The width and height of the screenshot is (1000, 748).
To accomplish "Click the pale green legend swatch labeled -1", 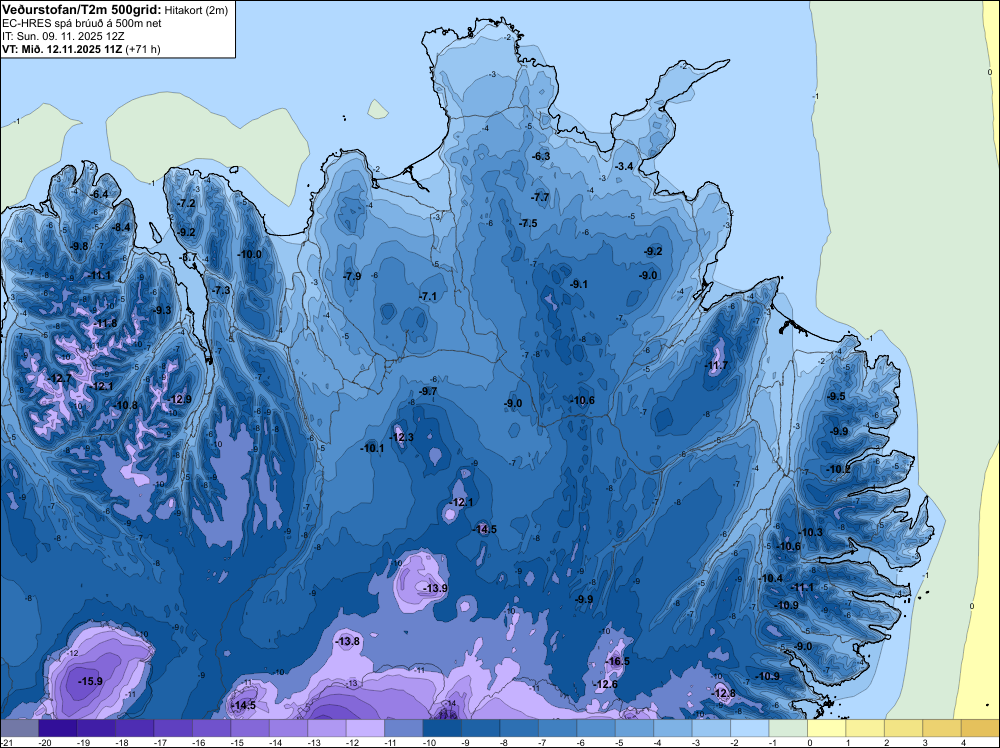I will point(788,729).
